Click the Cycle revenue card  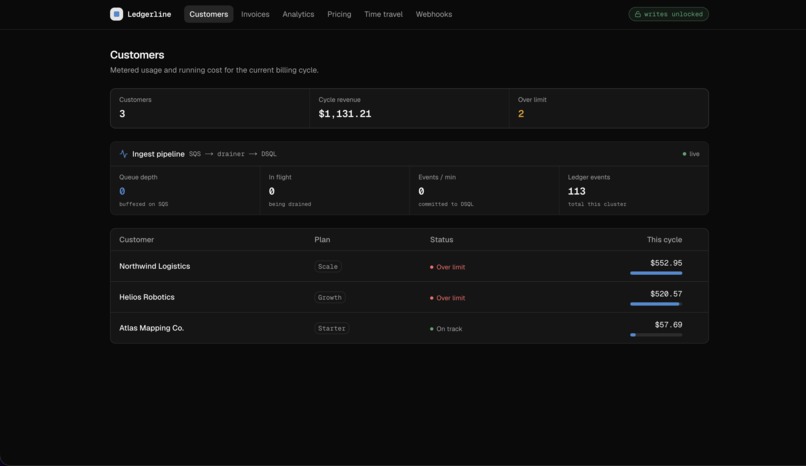pyautogui.click(x=409, y=108)
